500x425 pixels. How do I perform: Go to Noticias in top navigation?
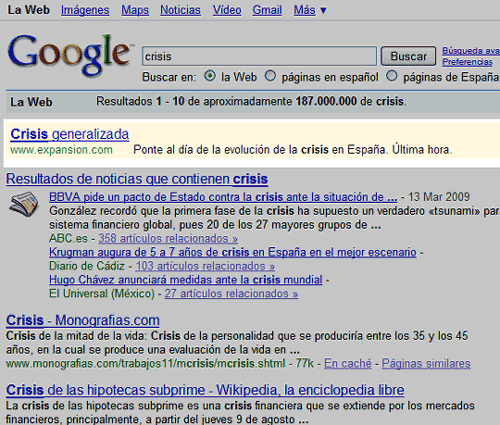click(180, 10)
